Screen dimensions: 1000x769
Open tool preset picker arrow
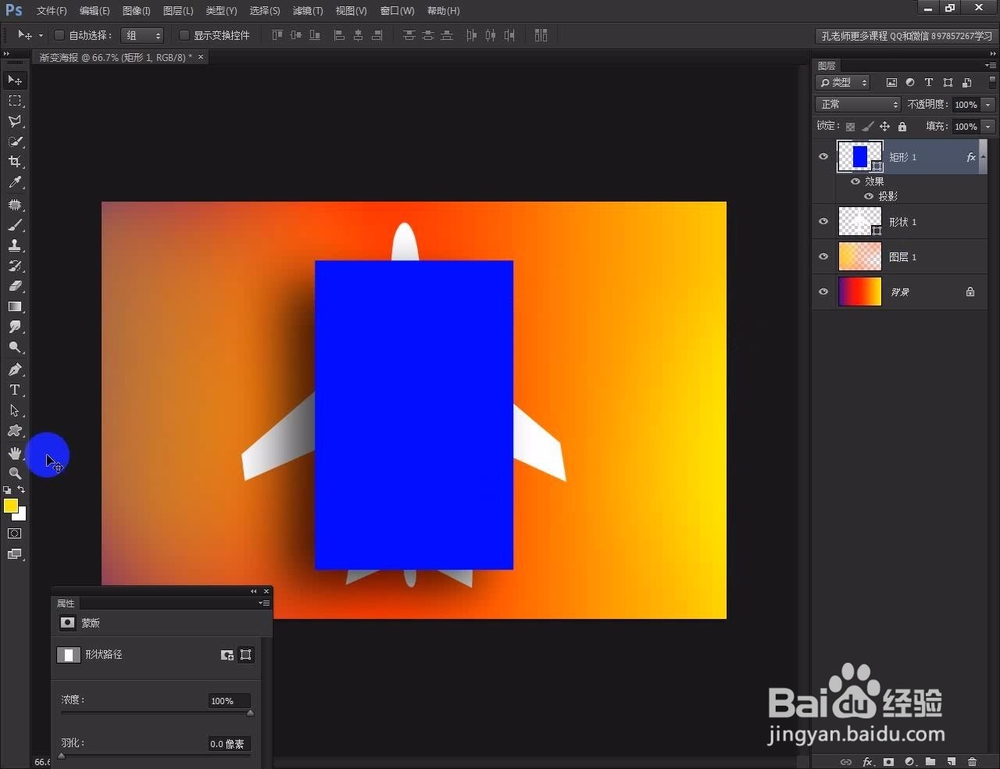coord(41,36)
